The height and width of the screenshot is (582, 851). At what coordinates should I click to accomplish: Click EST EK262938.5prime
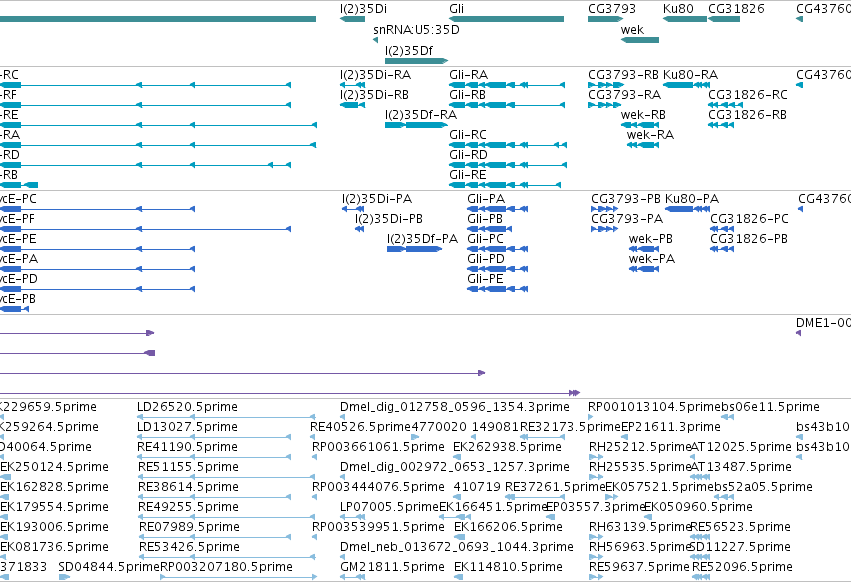point(507,447)
